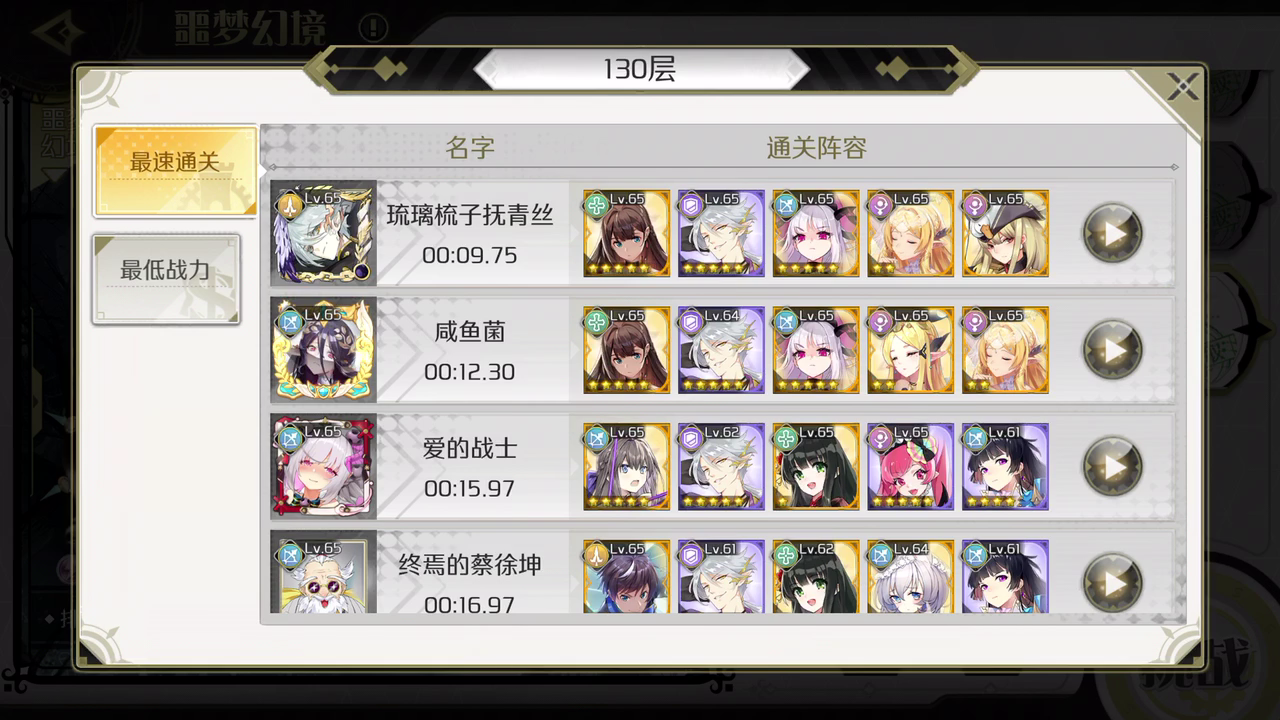Select the pink-haired horned hero in 爱的战士's lineup
The height and width of the screenshot is (720, 1280).
(x=911, y=466)
